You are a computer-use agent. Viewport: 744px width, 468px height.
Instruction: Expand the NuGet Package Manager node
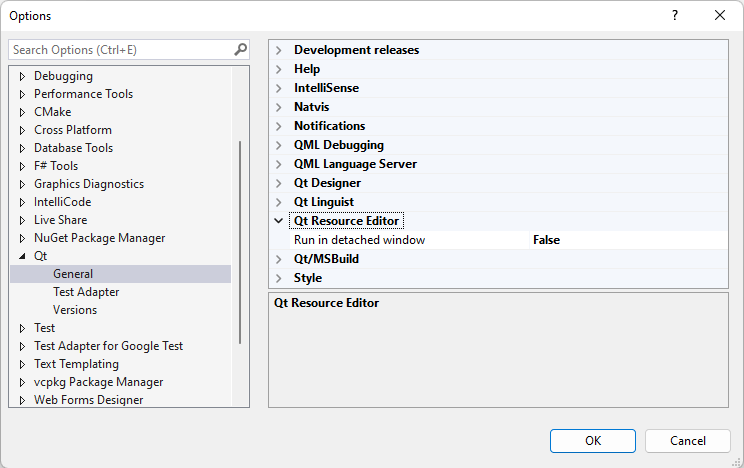point(22,238)
